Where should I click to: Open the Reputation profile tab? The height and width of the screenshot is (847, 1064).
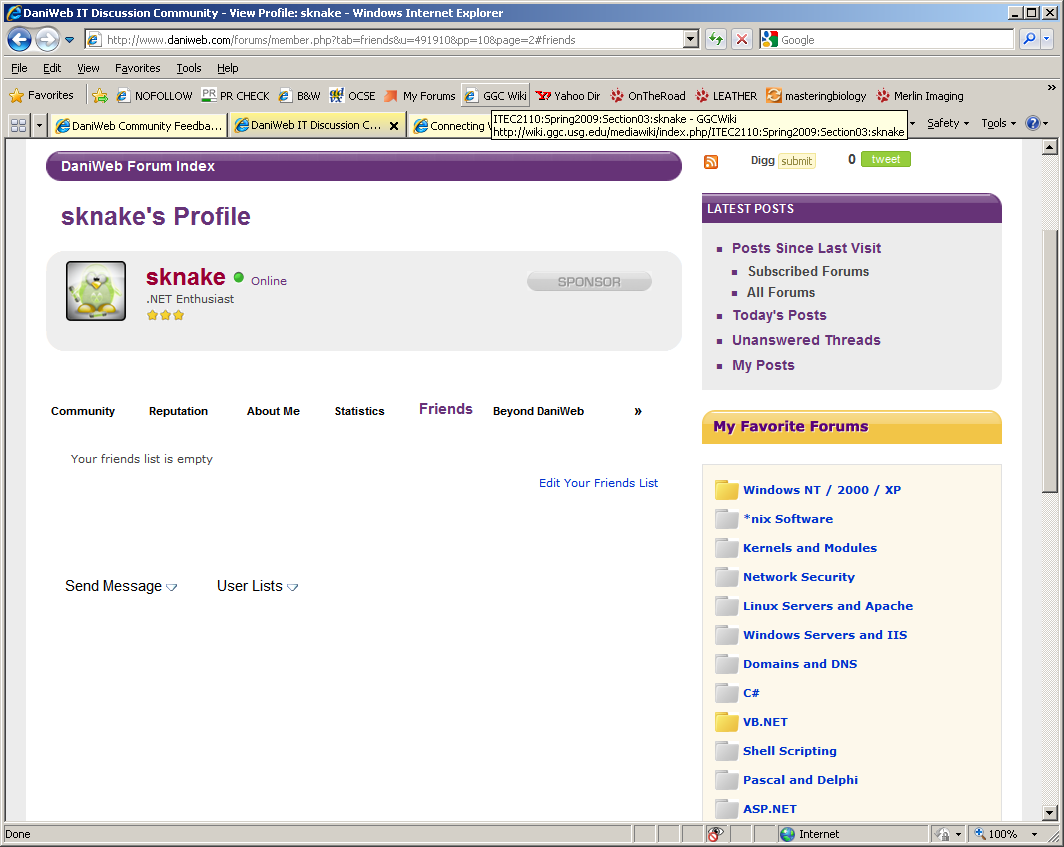pos(178,411)
